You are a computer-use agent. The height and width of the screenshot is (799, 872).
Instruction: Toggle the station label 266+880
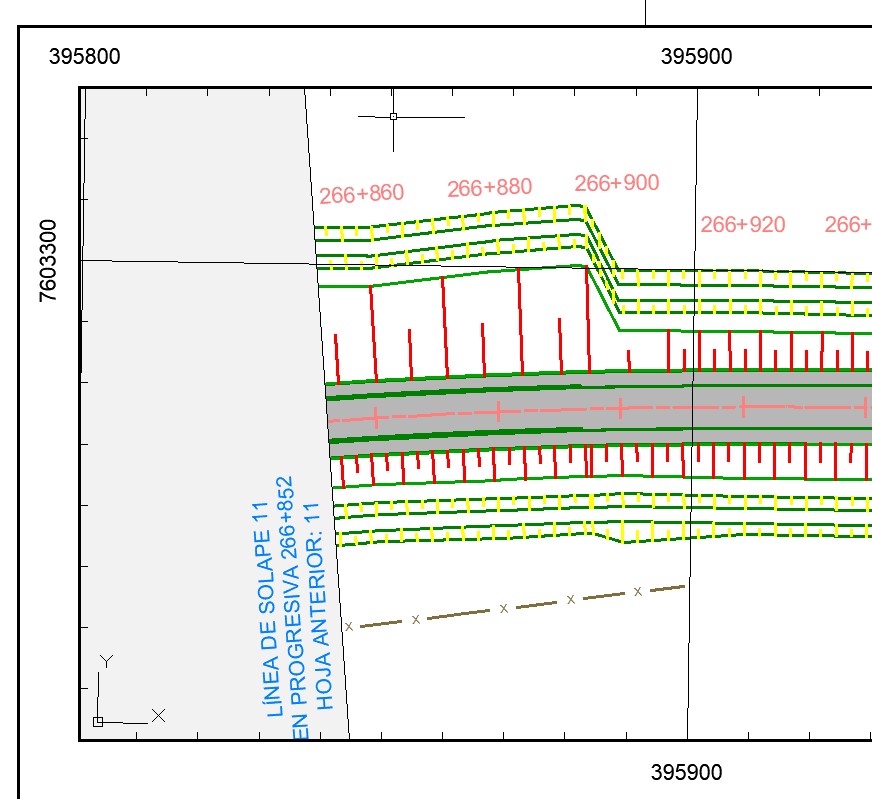(x=489, y=186)
